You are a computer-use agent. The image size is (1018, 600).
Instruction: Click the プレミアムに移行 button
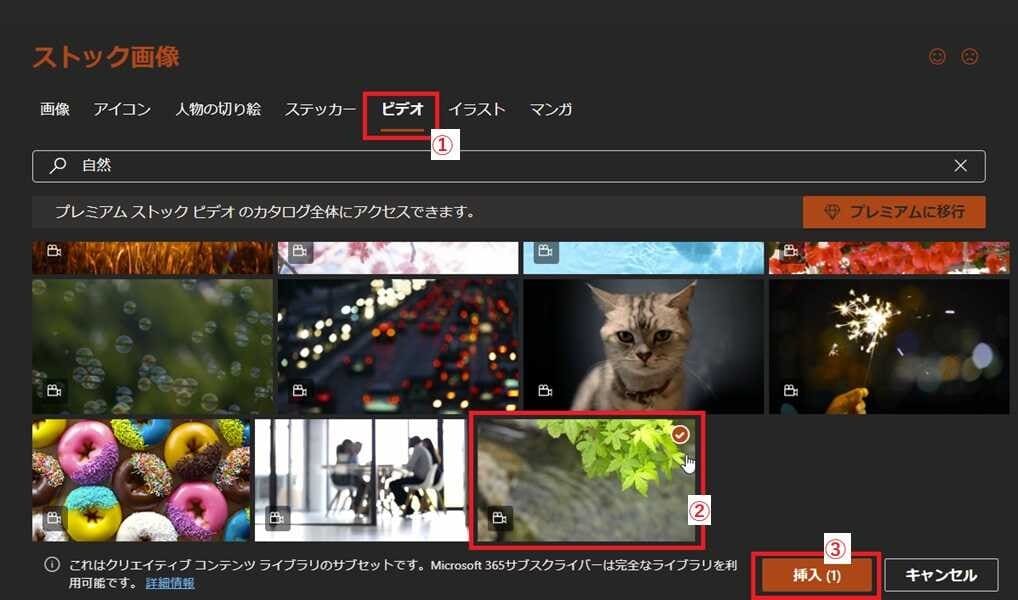tap(893, 212)
